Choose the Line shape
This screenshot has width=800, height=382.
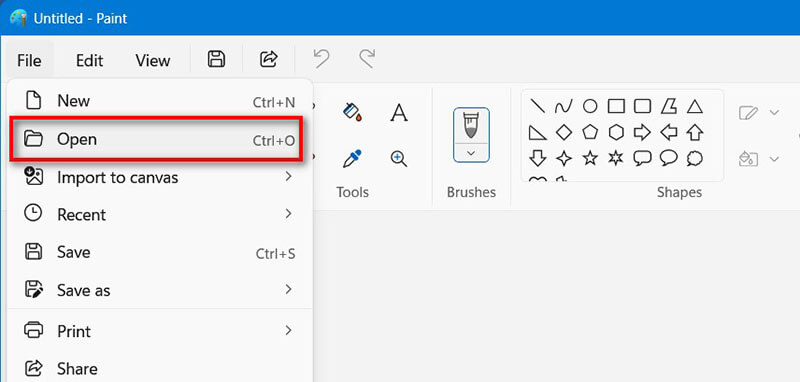coord(537,106)
